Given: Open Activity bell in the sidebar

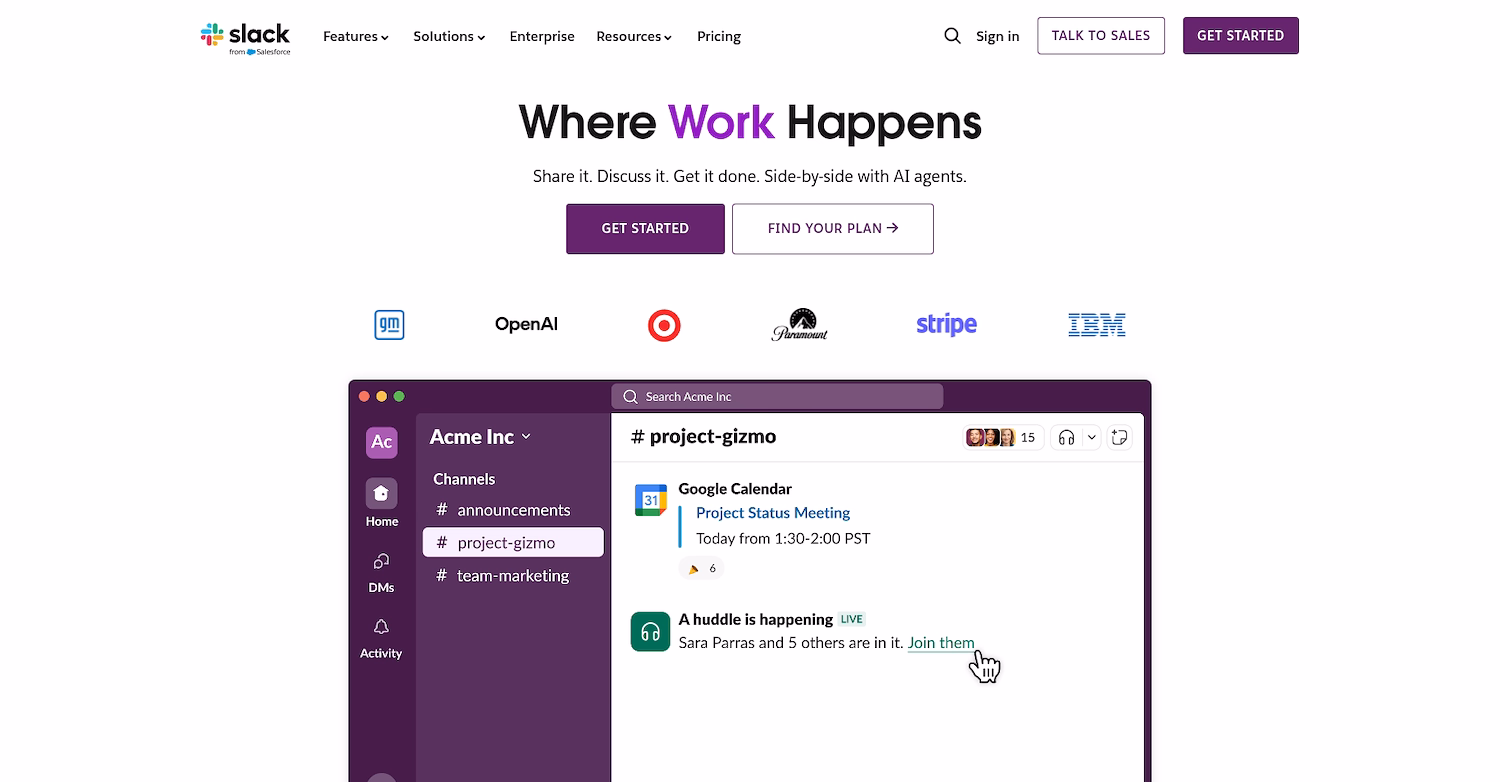Looking at the screenshot, I should pyautogui.click(x=381, y=638).
